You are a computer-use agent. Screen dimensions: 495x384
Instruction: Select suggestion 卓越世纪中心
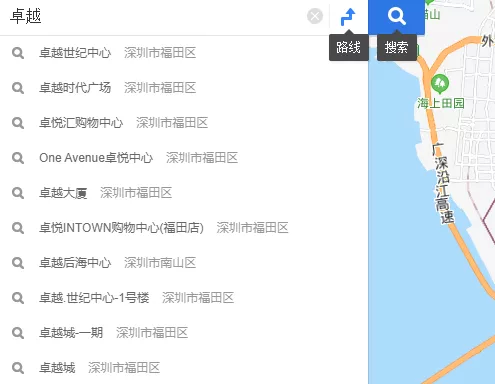184,53
